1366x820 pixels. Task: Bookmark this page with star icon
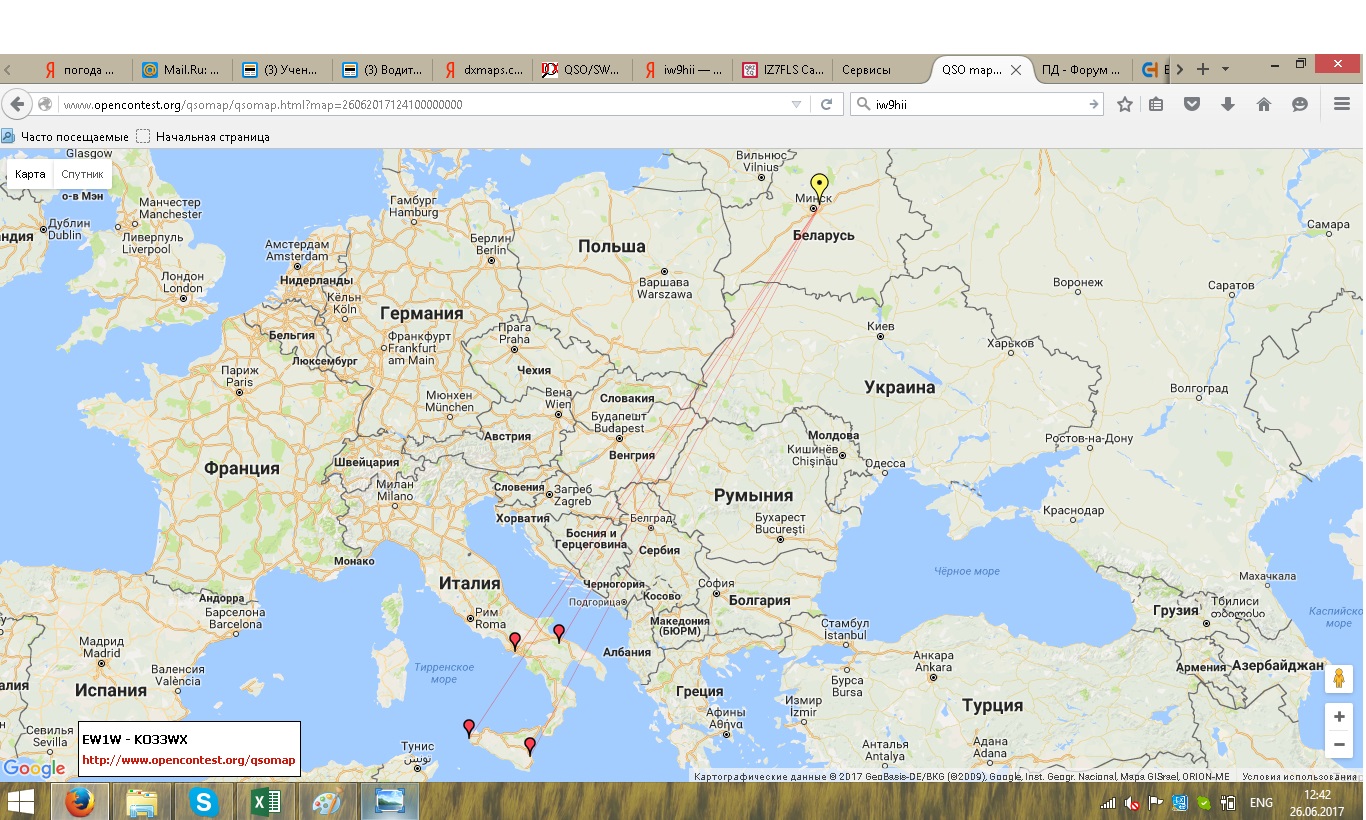pos(1125,104)
